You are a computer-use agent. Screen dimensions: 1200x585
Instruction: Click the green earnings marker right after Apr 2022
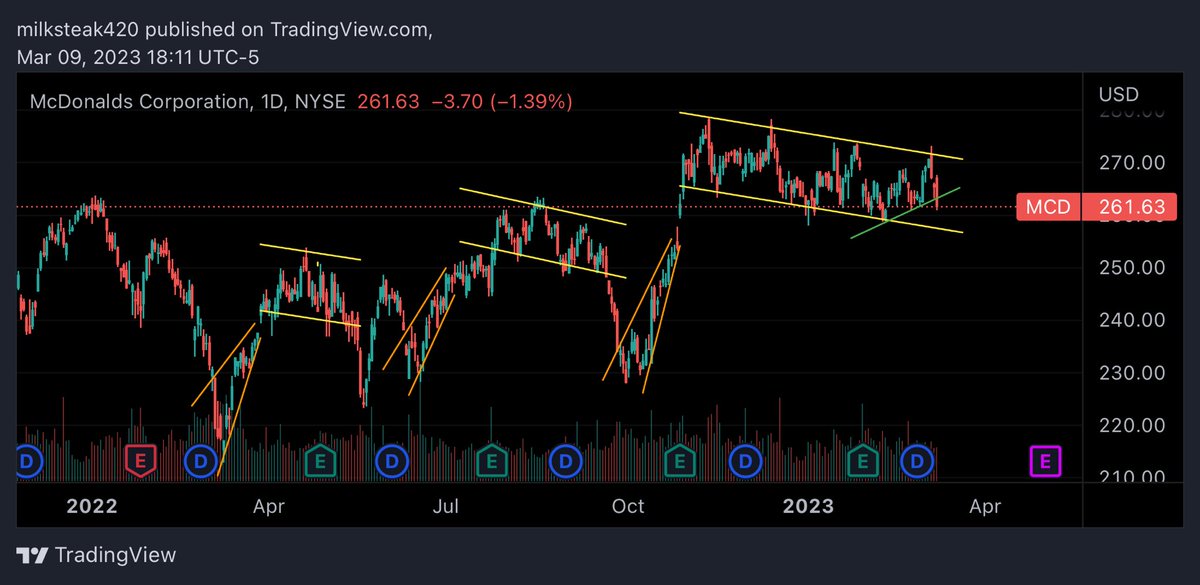[x=320, y=461]
